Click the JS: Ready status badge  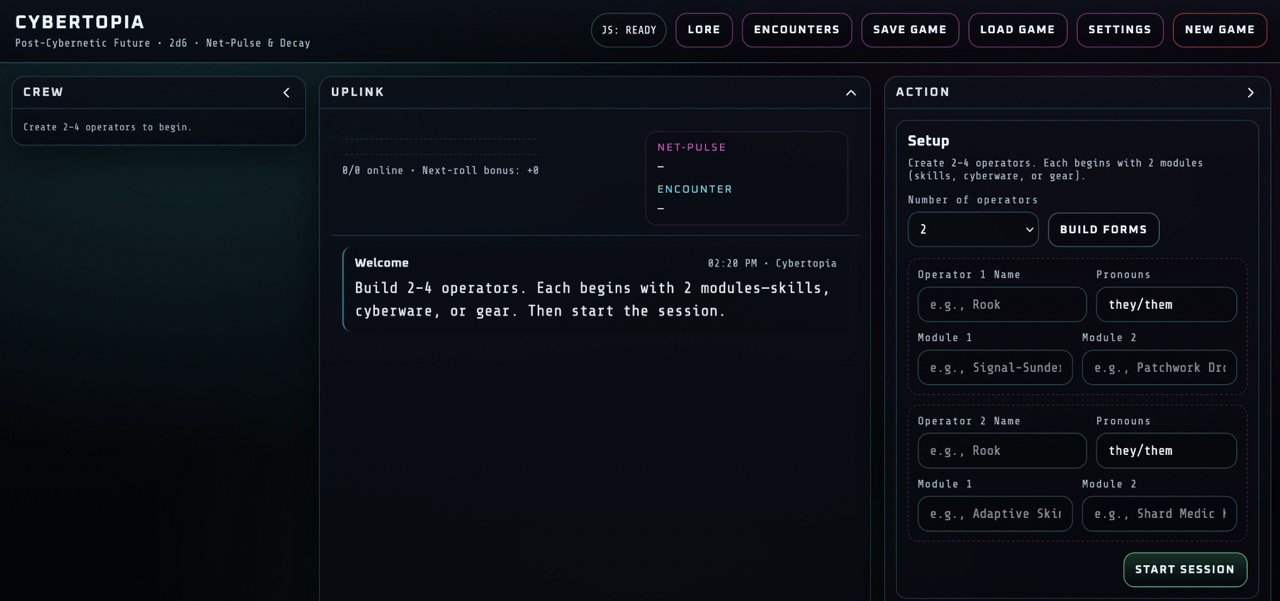pos(628,30)
